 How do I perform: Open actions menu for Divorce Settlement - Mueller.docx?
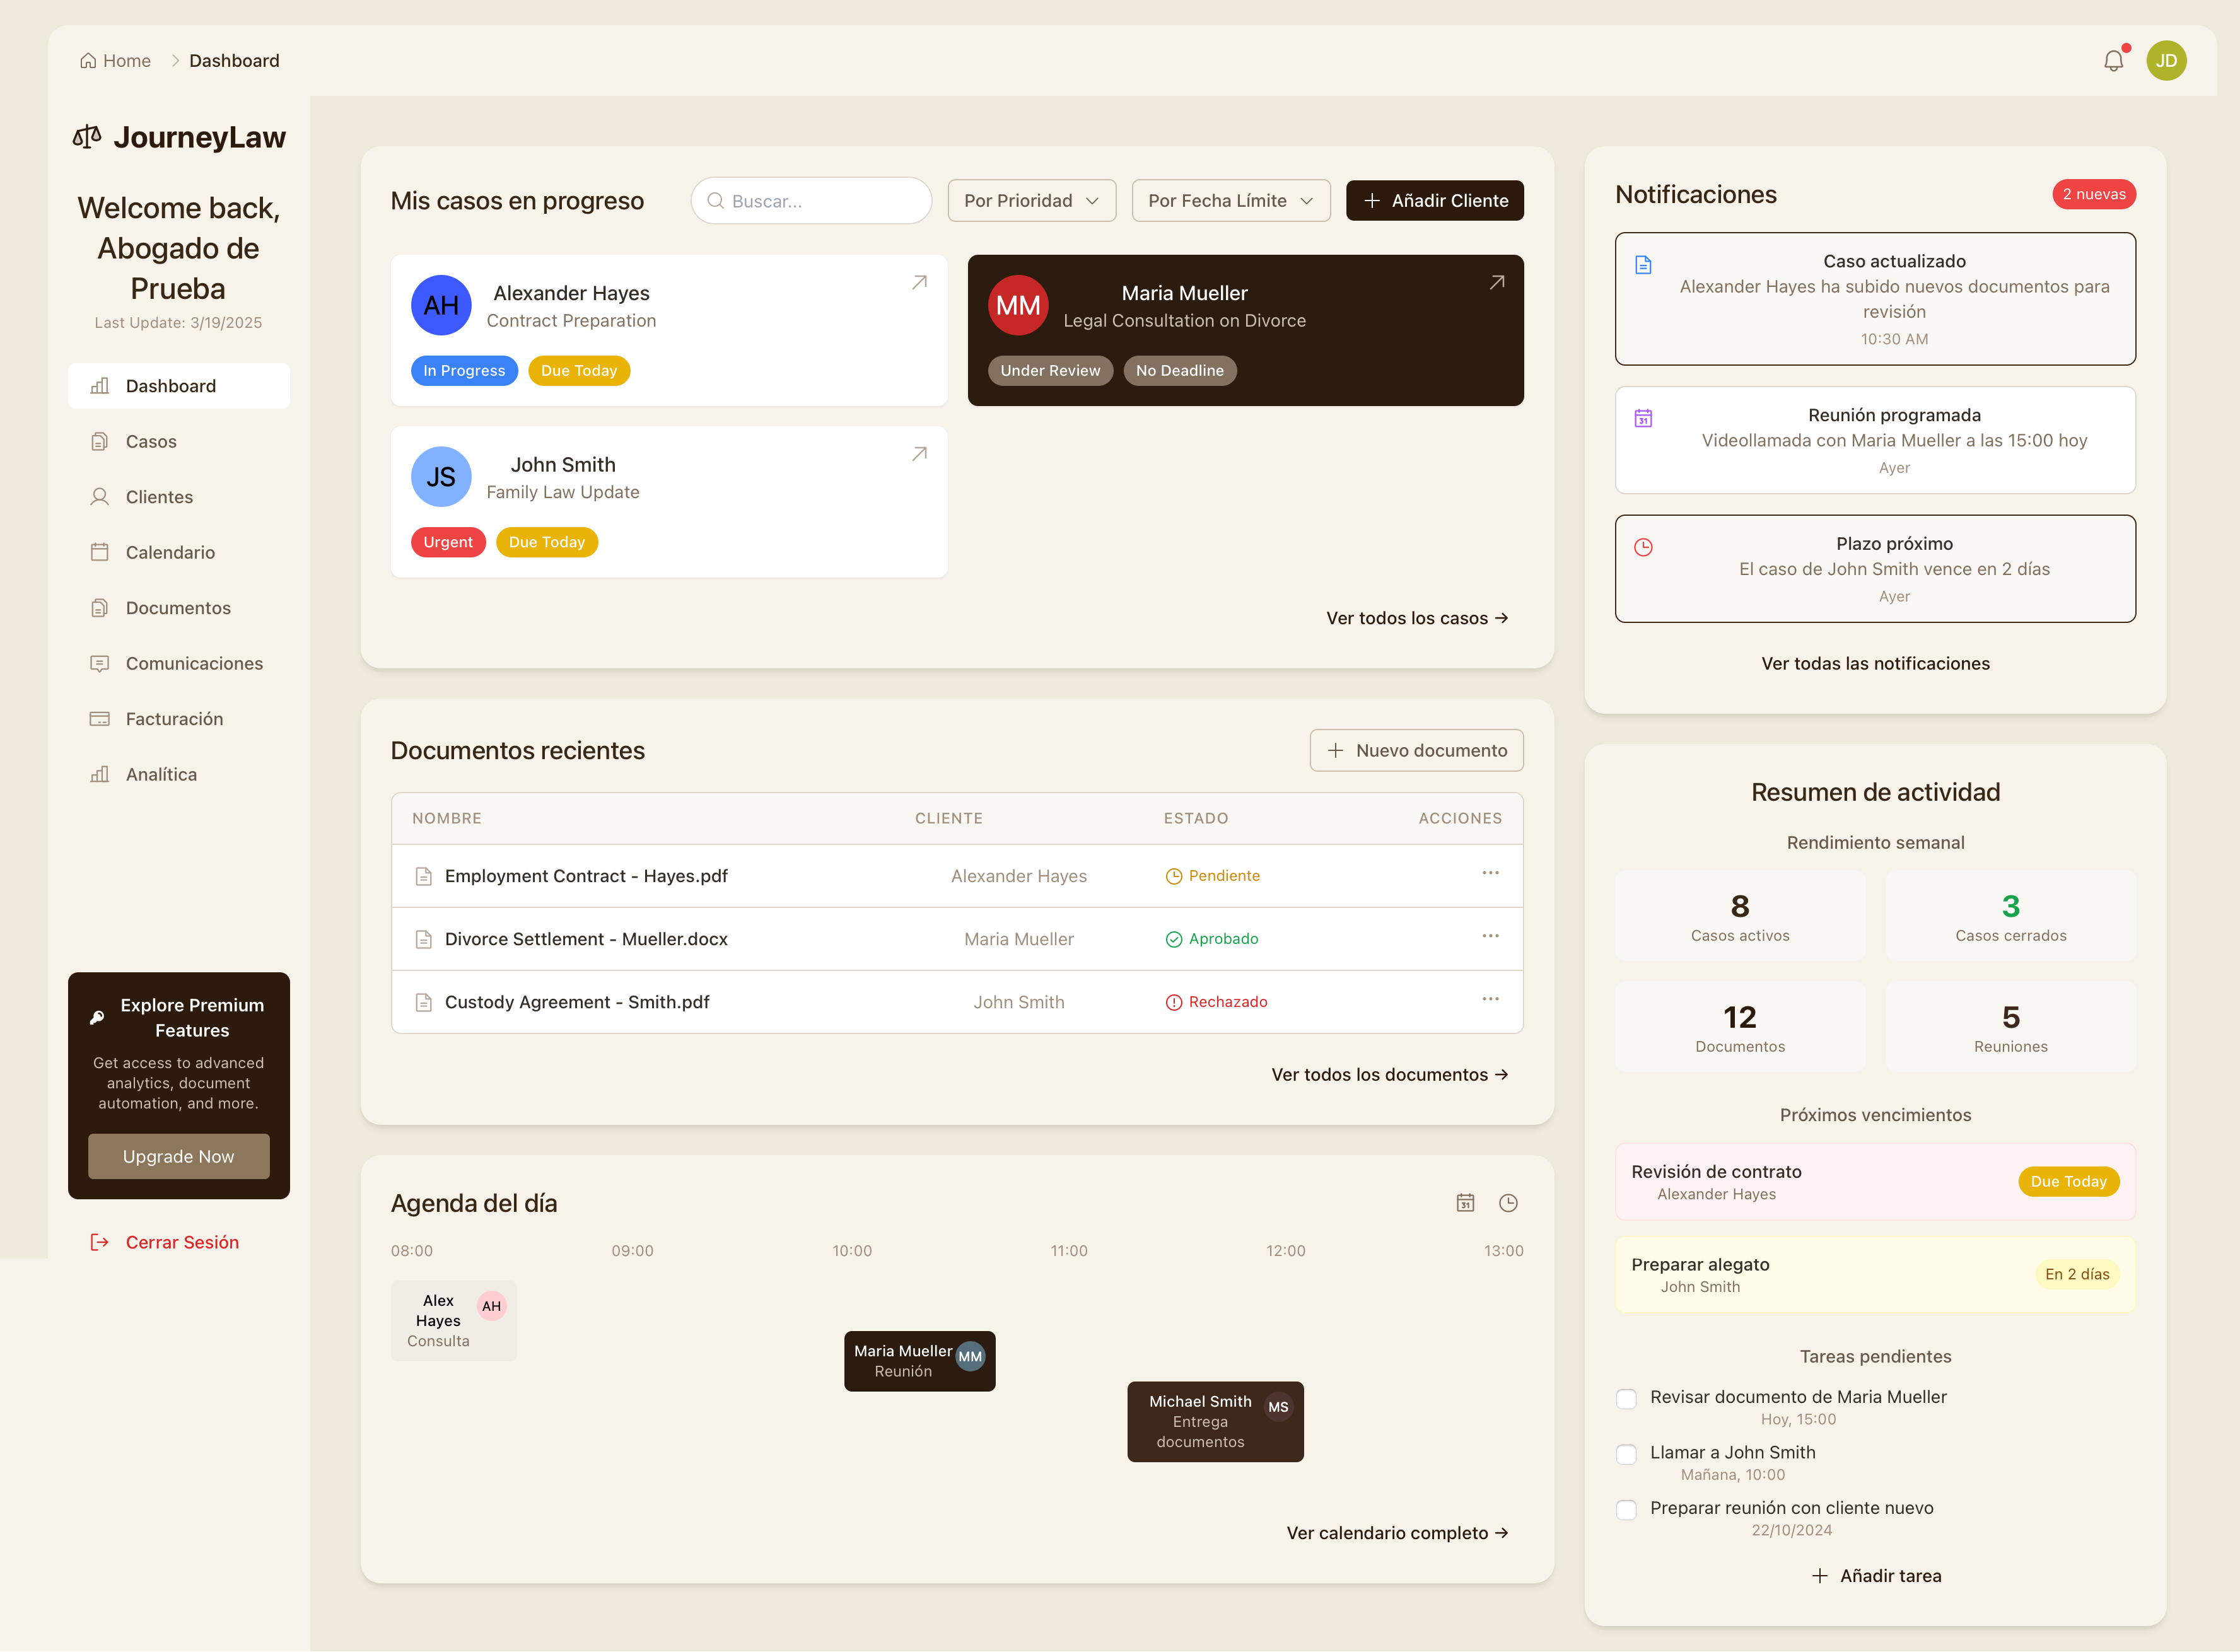tap(1490, 936)
